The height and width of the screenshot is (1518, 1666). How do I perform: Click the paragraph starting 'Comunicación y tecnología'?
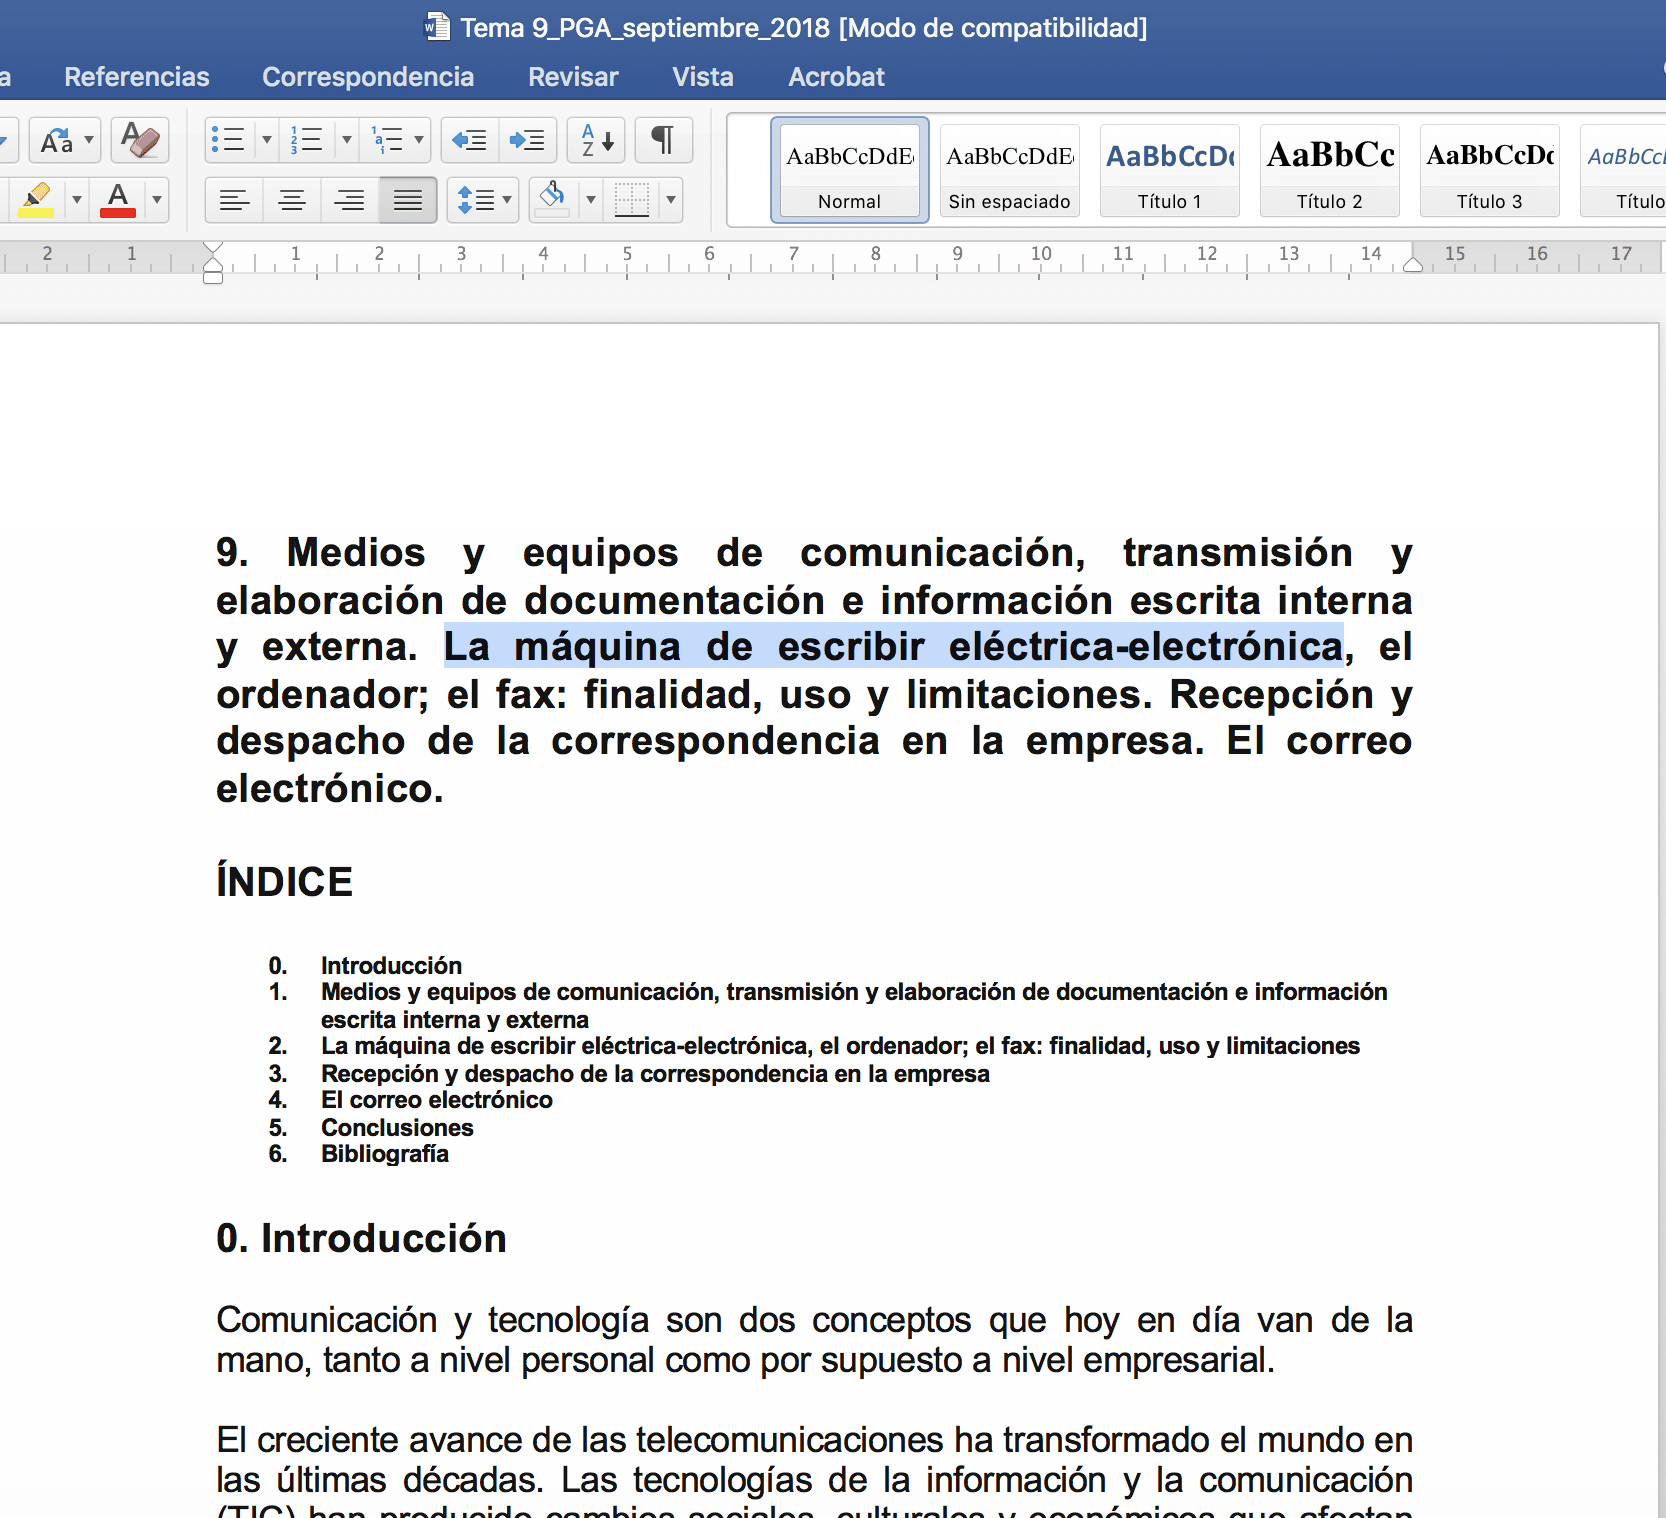tap(814, 1340)
